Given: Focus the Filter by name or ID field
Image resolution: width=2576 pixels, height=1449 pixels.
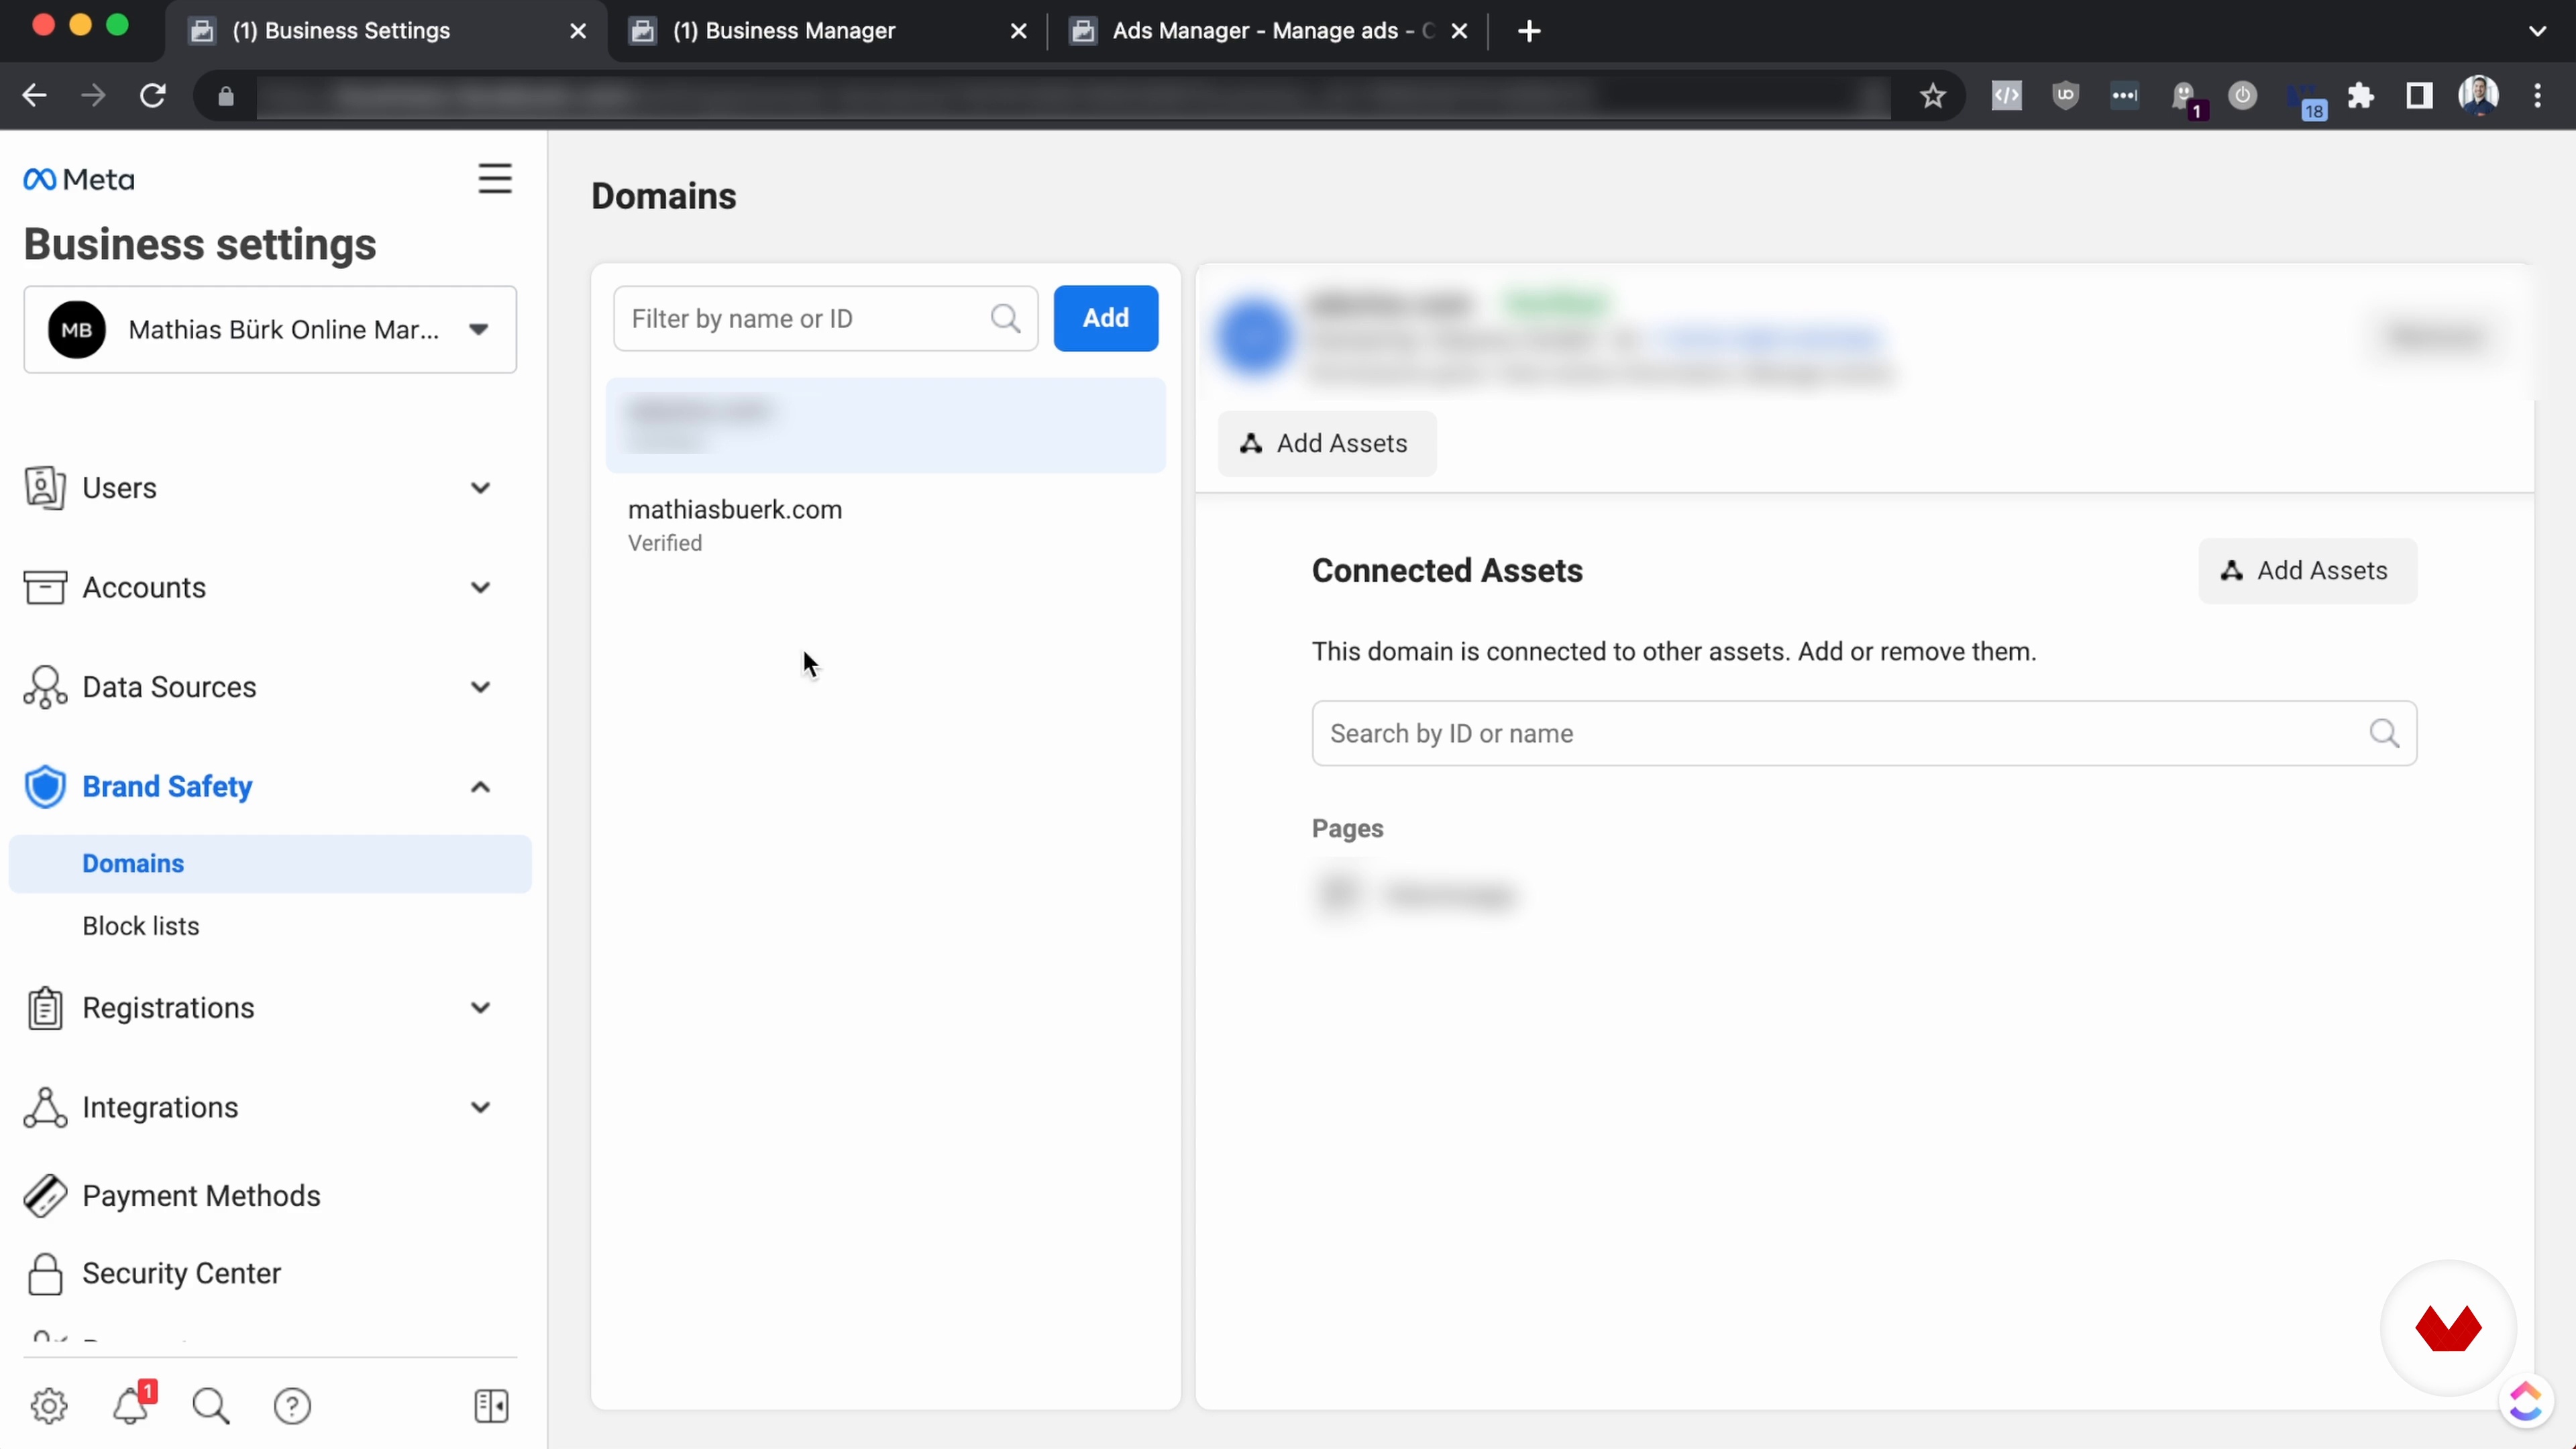Looking at the screenshot, I should pos(825,319).
